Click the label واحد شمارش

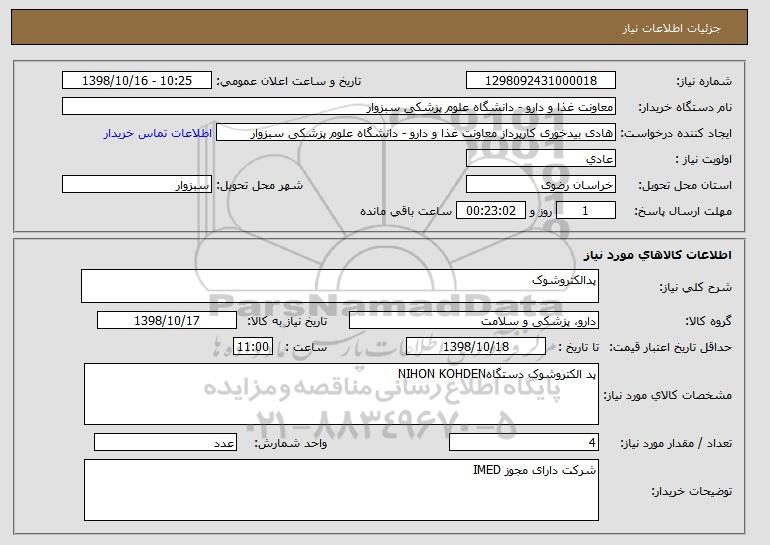pos(290,443)
